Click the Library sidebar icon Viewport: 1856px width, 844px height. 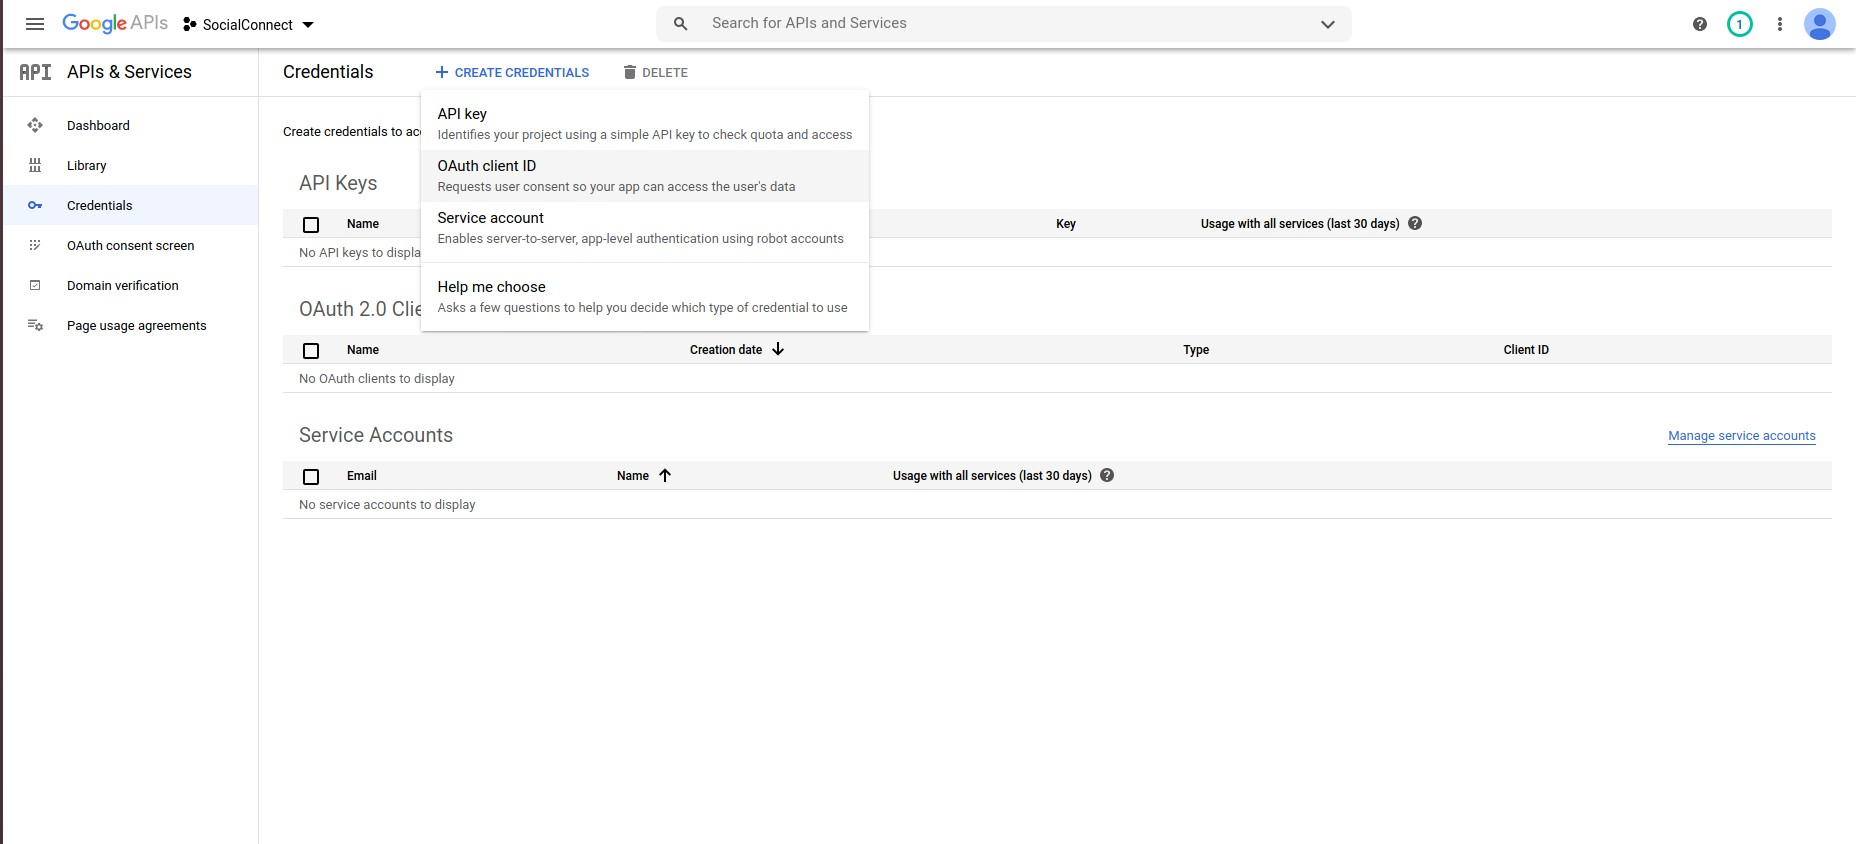pos(35,165)
